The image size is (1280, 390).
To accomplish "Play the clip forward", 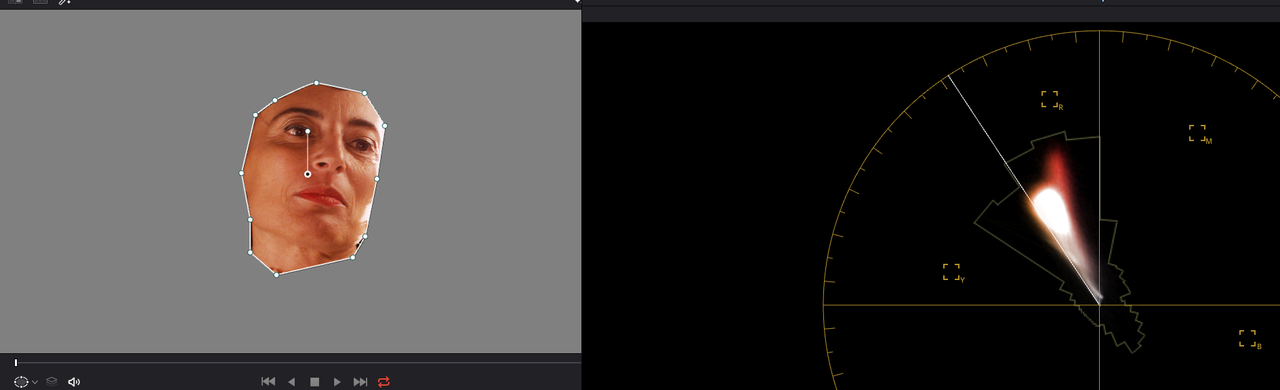I will coord(338,381).
